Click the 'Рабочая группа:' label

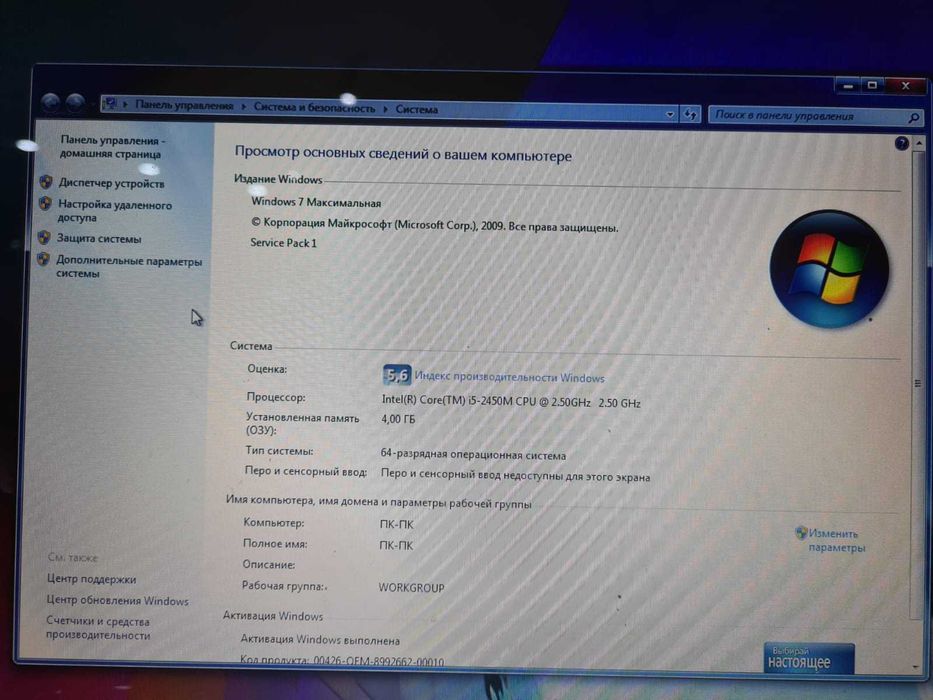pos(283,586)
